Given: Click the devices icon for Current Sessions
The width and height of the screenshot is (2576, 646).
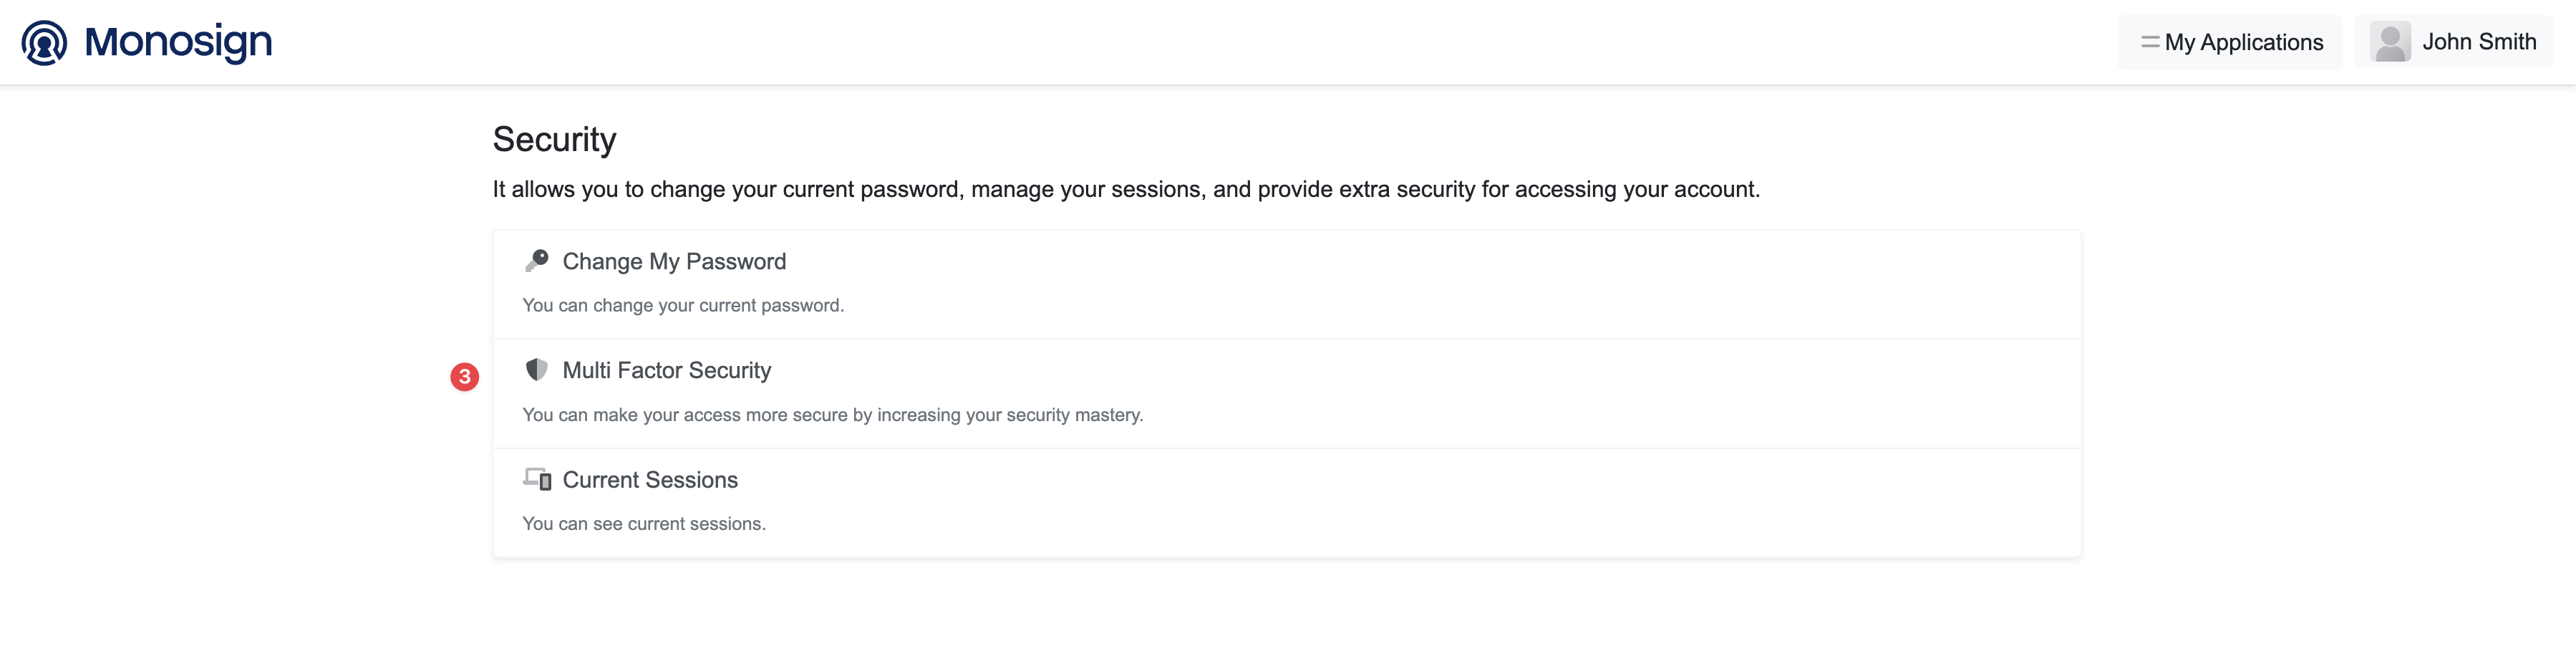Looking at the screenshot, I should pos(537,479).
